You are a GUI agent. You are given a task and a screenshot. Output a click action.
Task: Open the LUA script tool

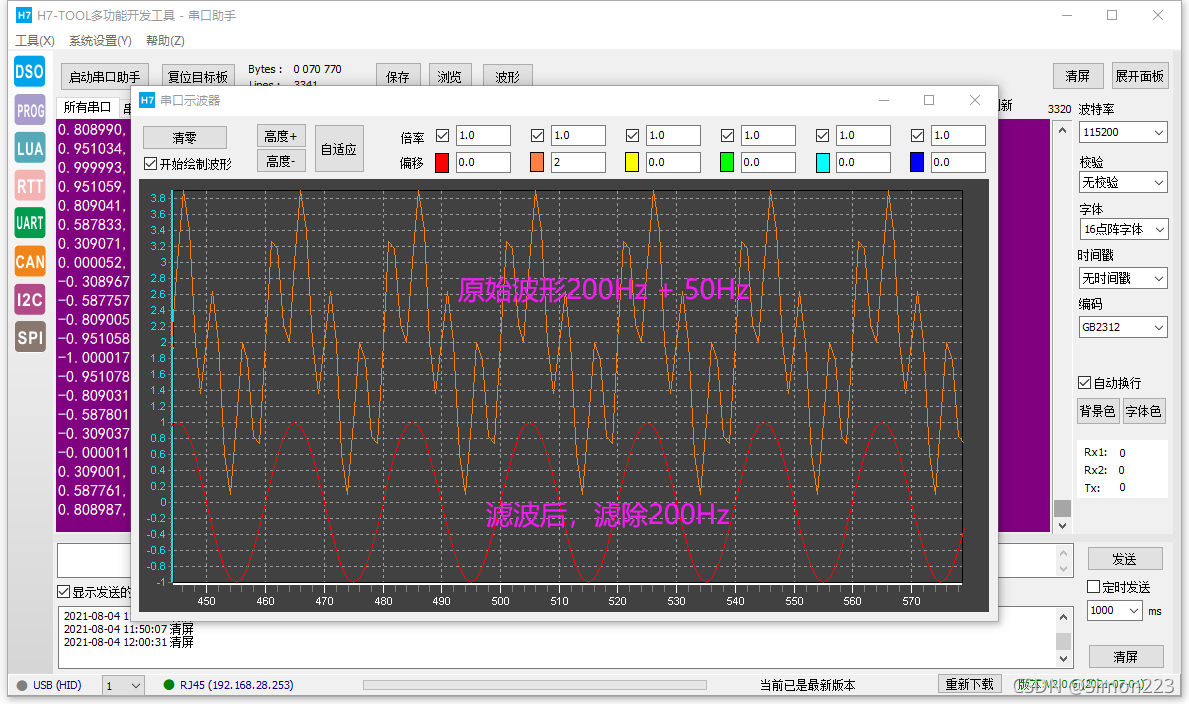30,148
